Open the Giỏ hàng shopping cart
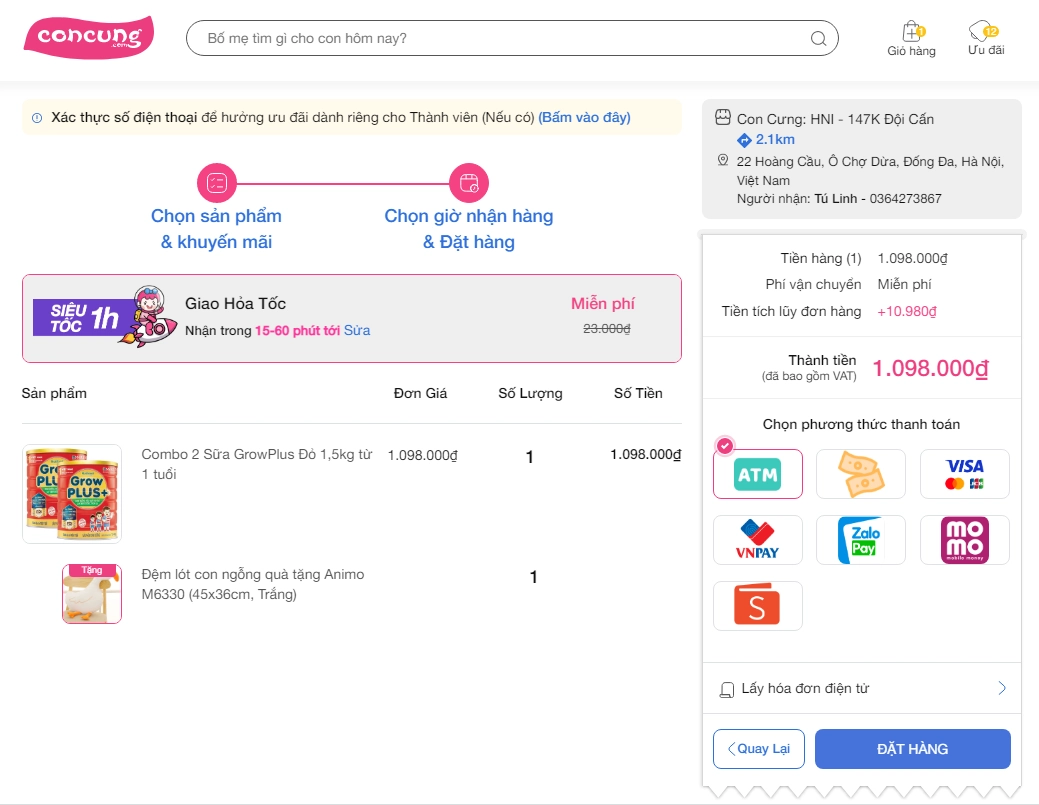This screenshot has width=1039, height=805. click(x=911, y=32)
